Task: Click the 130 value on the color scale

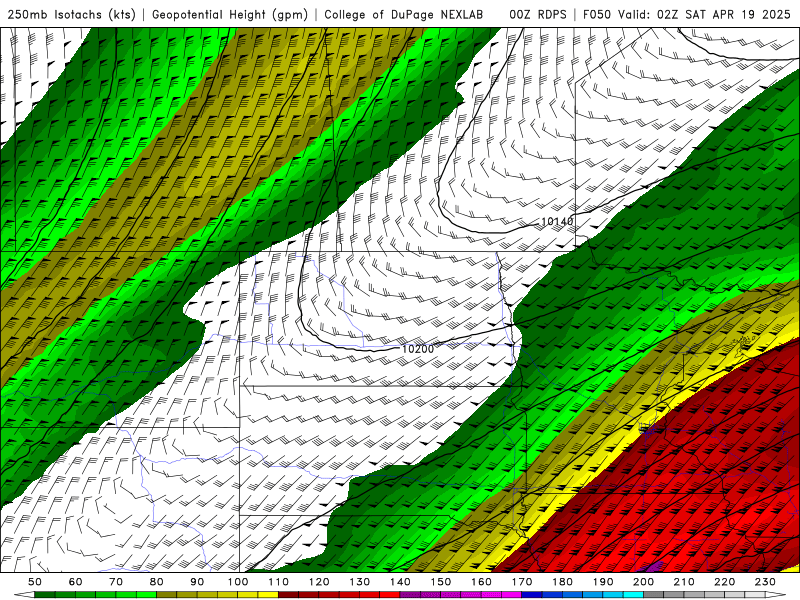Action: coord(359,582)
